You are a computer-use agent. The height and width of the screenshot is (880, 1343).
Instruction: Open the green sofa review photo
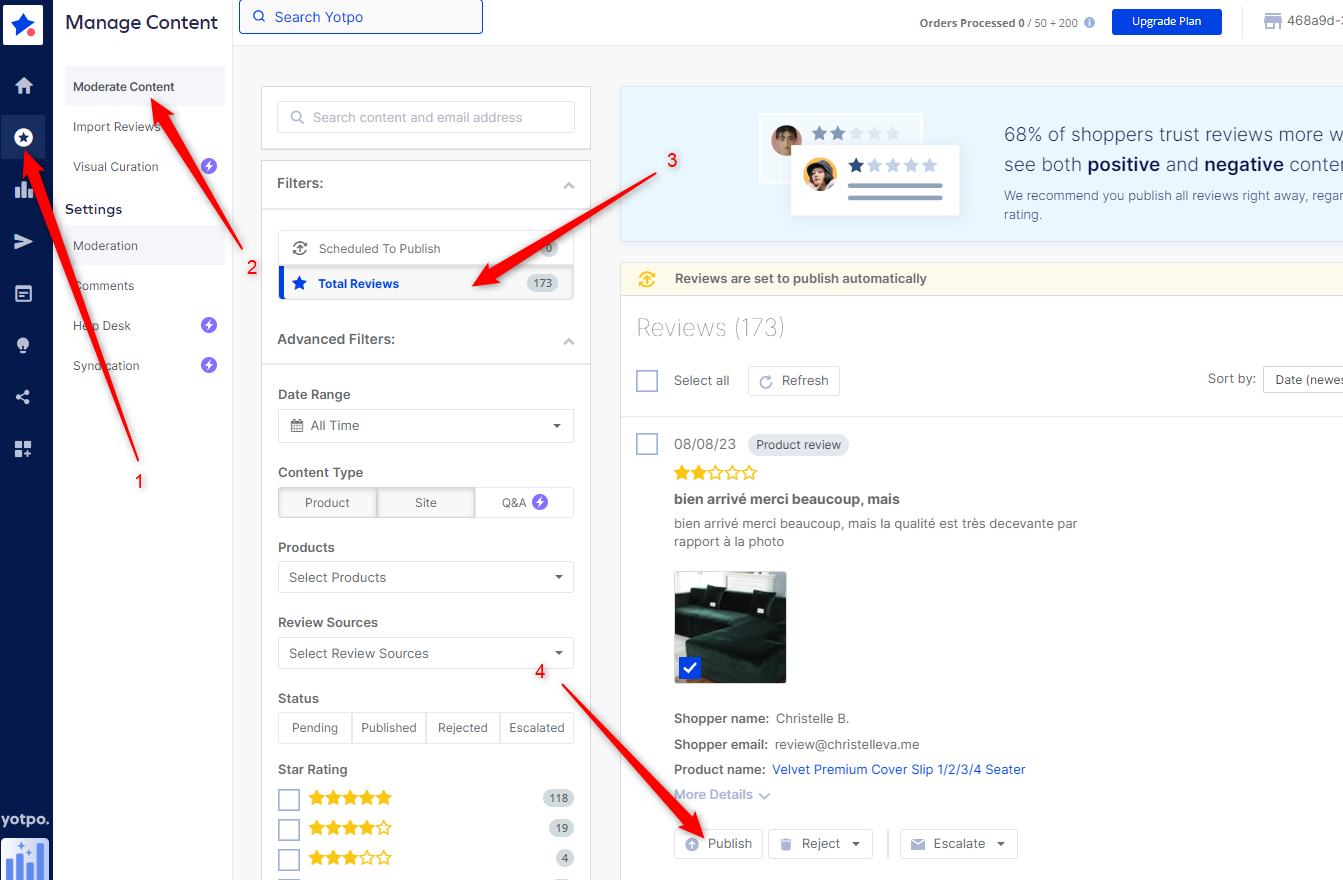pyautogui.click(x=731, y=627)
